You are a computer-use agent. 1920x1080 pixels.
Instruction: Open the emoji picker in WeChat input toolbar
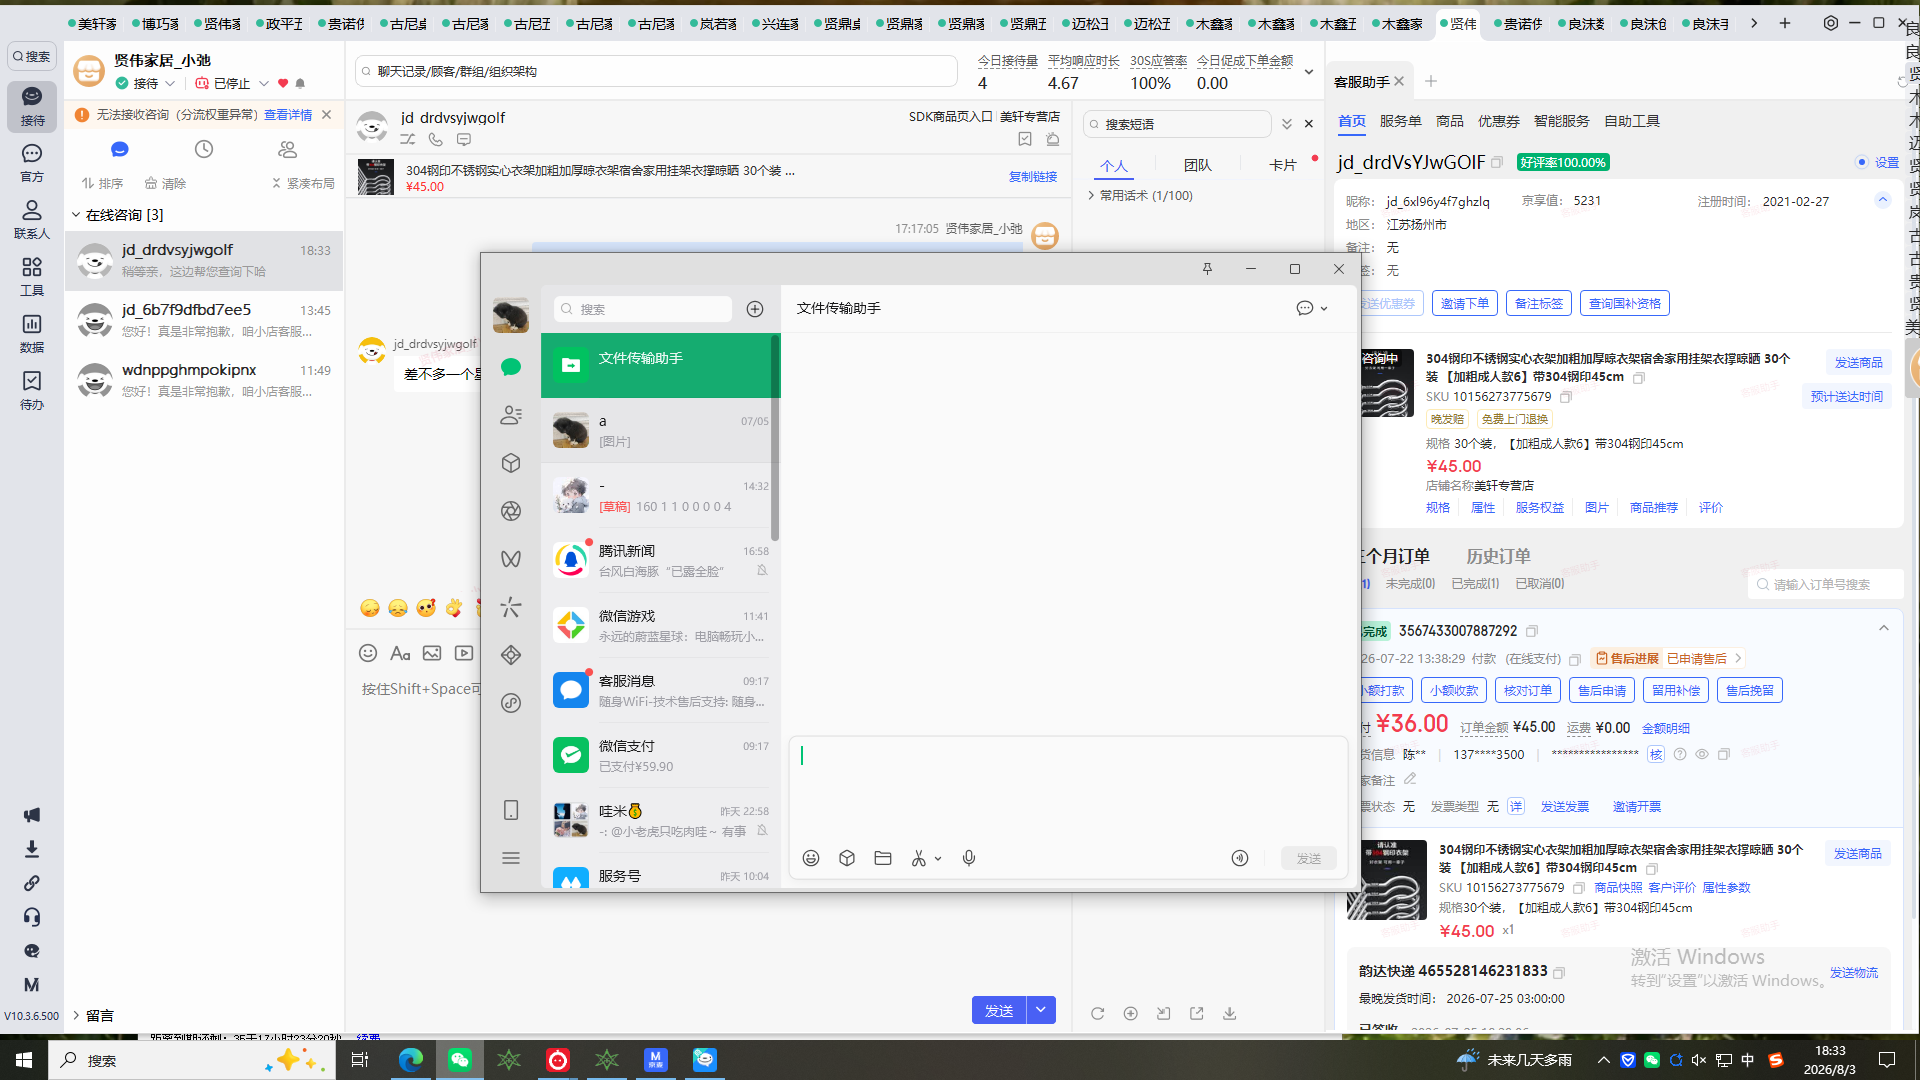pyautogui.click(x=811, y=858)
